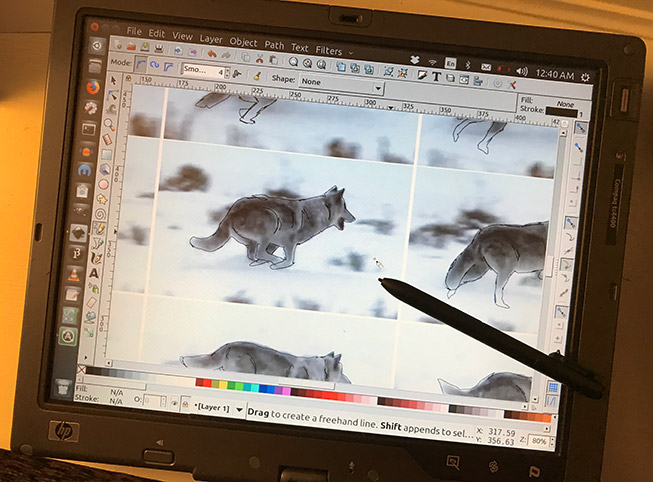This screenshot has height=482, width=653.
Task: Toggle the grid display button bottom right
Action: [x=553, y=387]
